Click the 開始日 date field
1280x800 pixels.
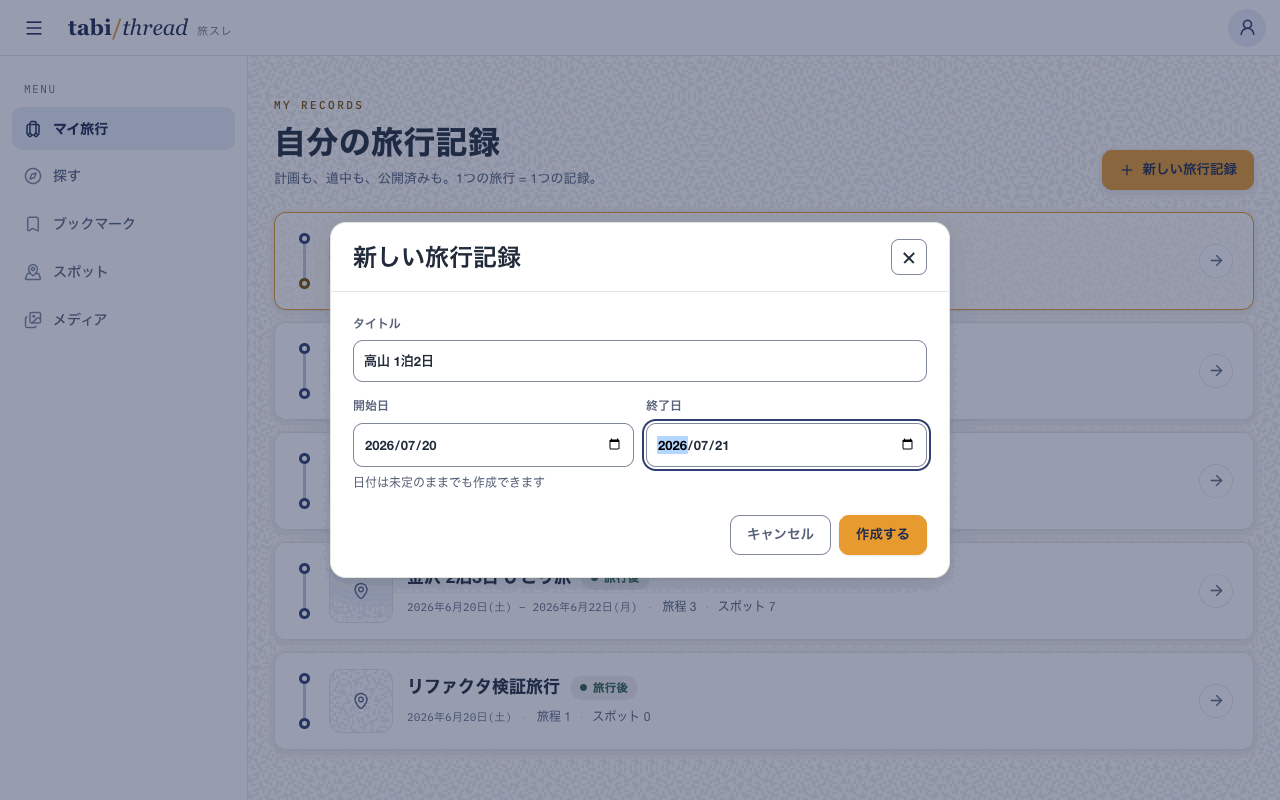pos(493,445)
